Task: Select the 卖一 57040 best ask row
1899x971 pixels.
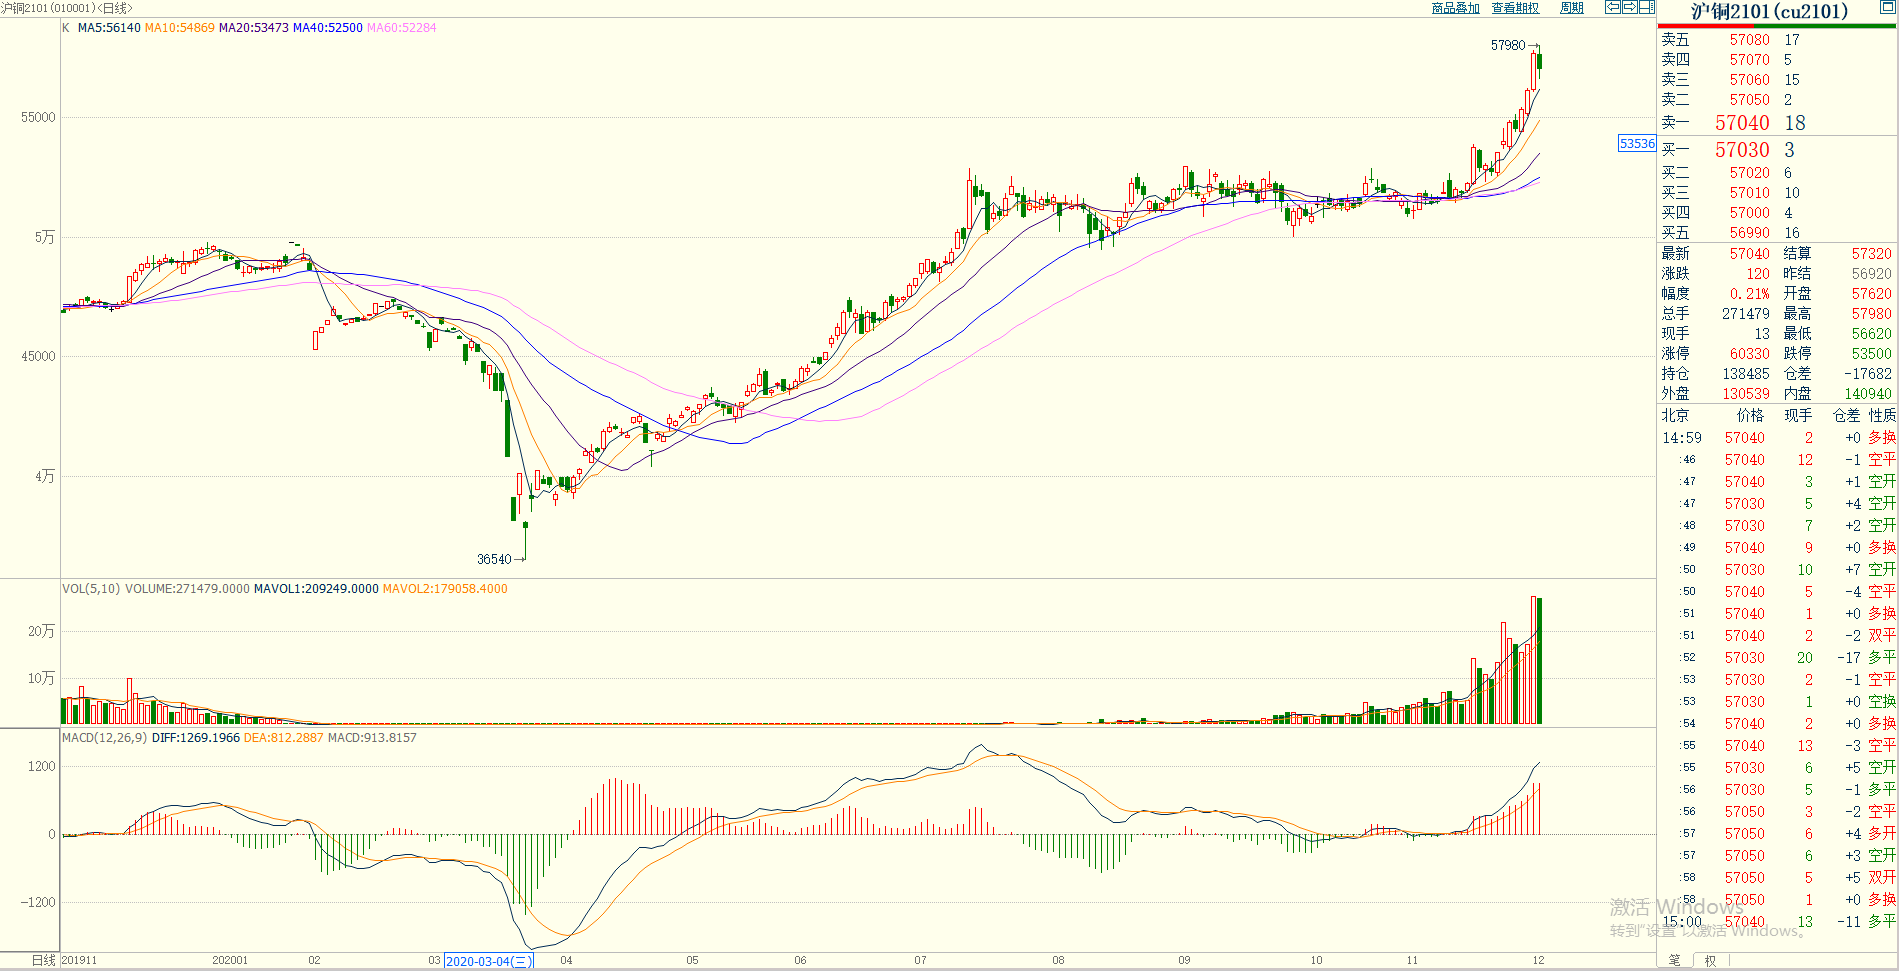Action: (x=1778, y=123)
